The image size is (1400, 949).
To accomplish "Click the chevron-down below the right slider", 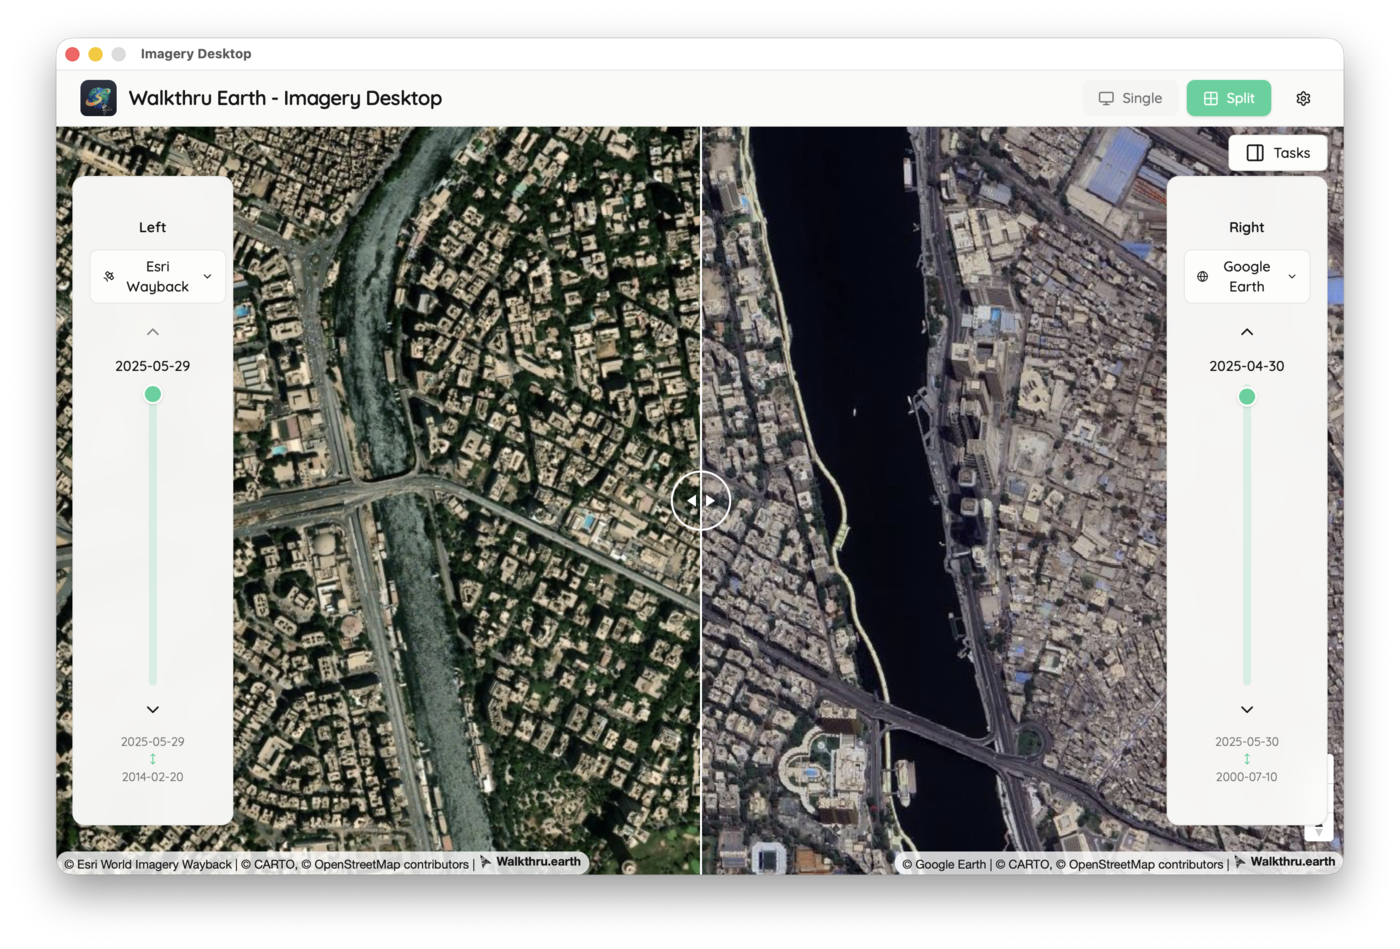I will tap(1246, 709).
